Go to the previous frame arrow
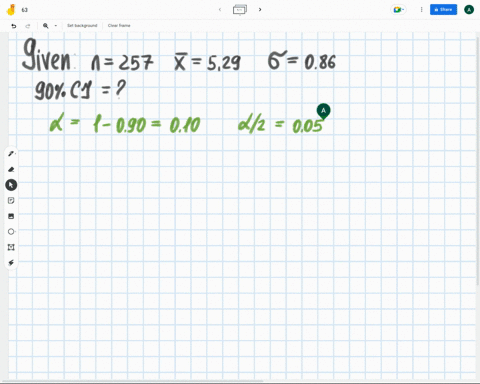The height and width of the screenshot is (384, 480). (220, 9)
